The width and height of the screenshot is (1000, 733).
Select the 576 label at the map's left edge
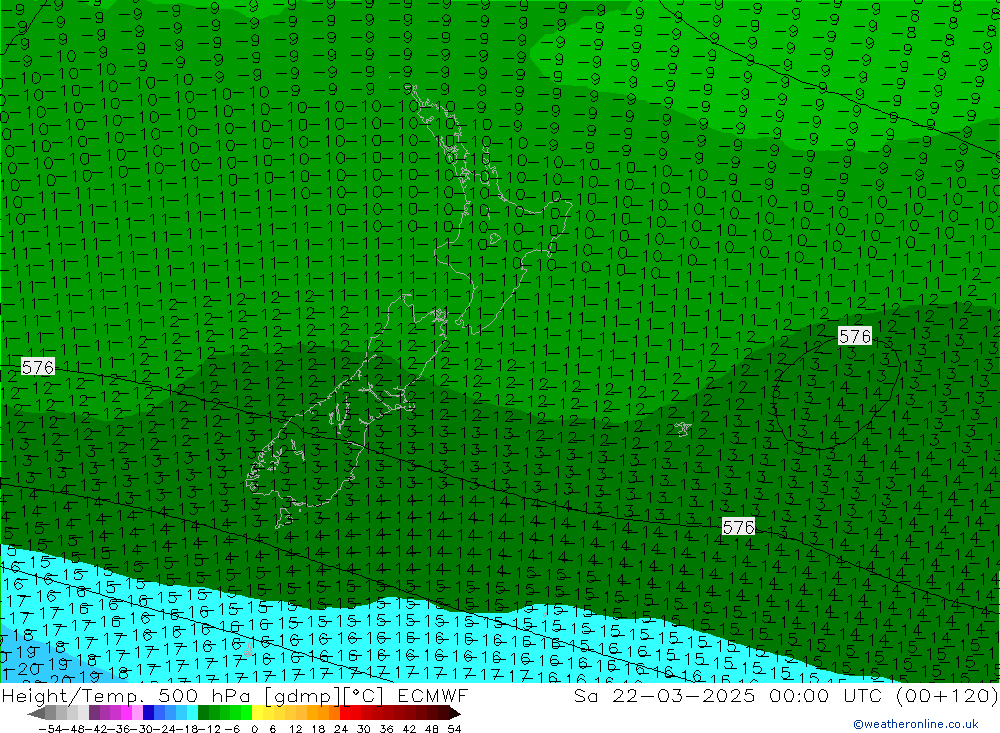coord(38,367)
